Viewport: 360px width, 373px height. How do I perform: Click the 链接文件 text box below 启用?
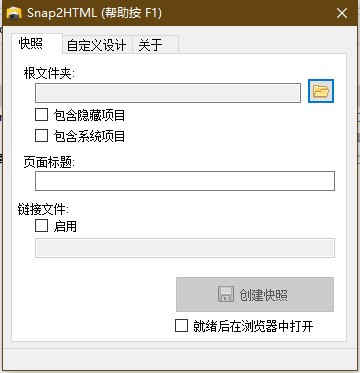pyautogui.click(x=185, y=248)
